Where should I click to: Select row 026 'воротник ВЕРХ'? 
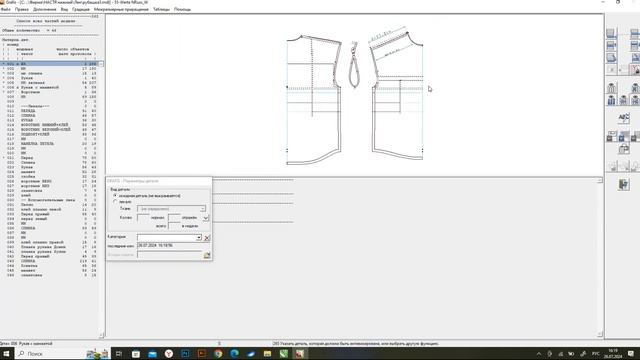point(49,181)
